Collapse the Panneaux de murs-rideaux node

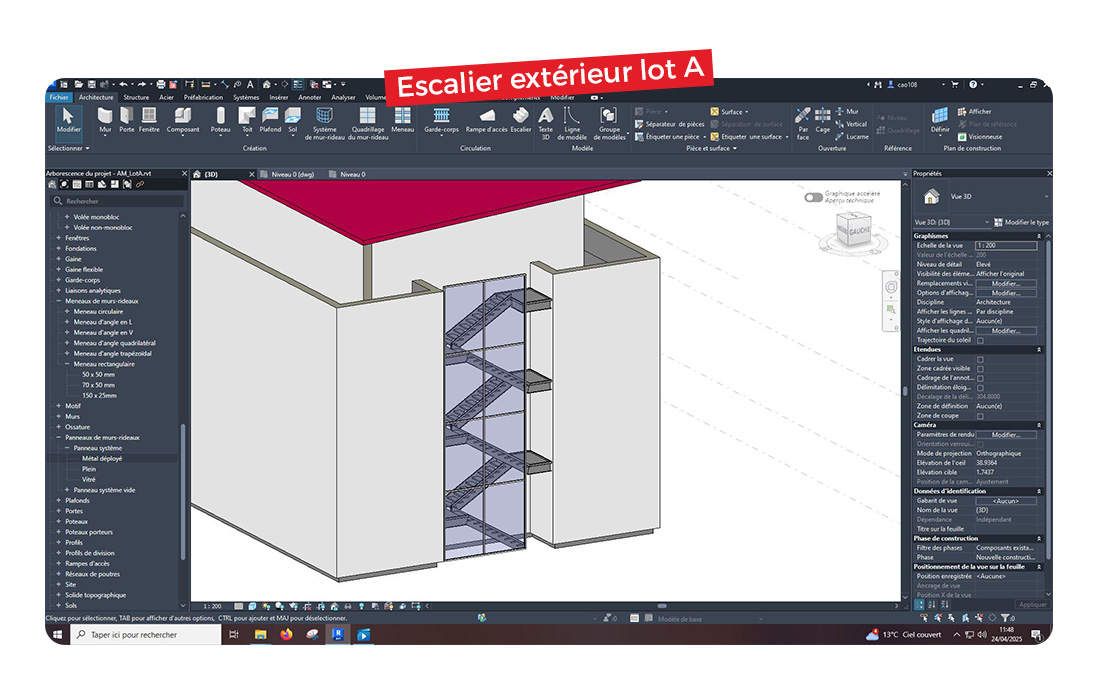tap(59, 437)
